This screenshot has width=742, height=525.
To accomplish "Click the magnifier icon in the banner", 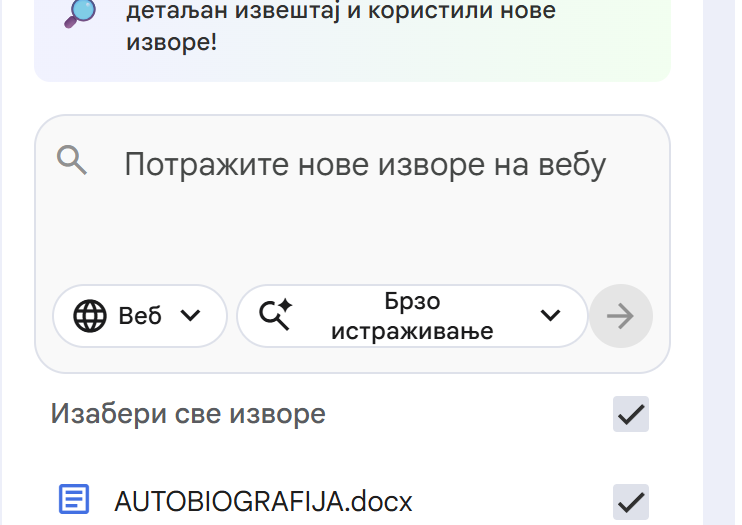I will (83, 12).
